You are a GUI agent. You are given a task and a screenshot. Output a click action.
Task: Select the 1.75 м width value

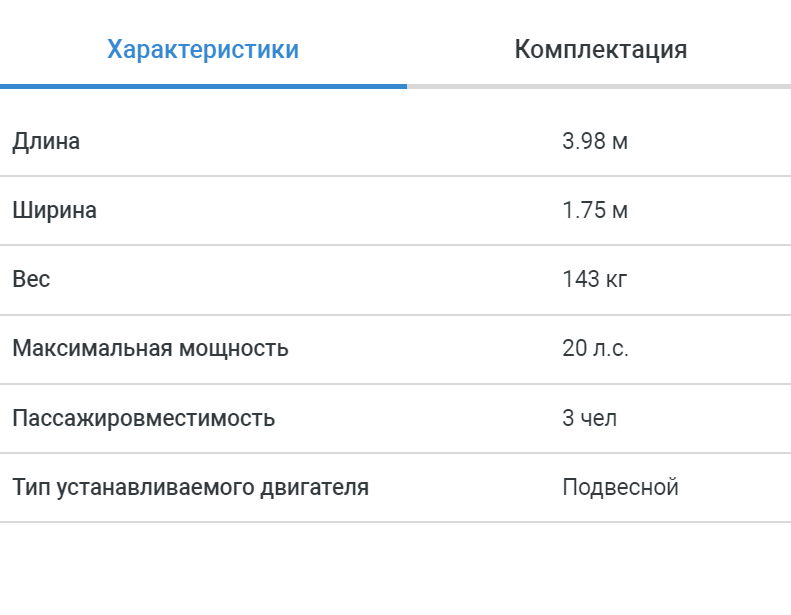pos(595,211)
